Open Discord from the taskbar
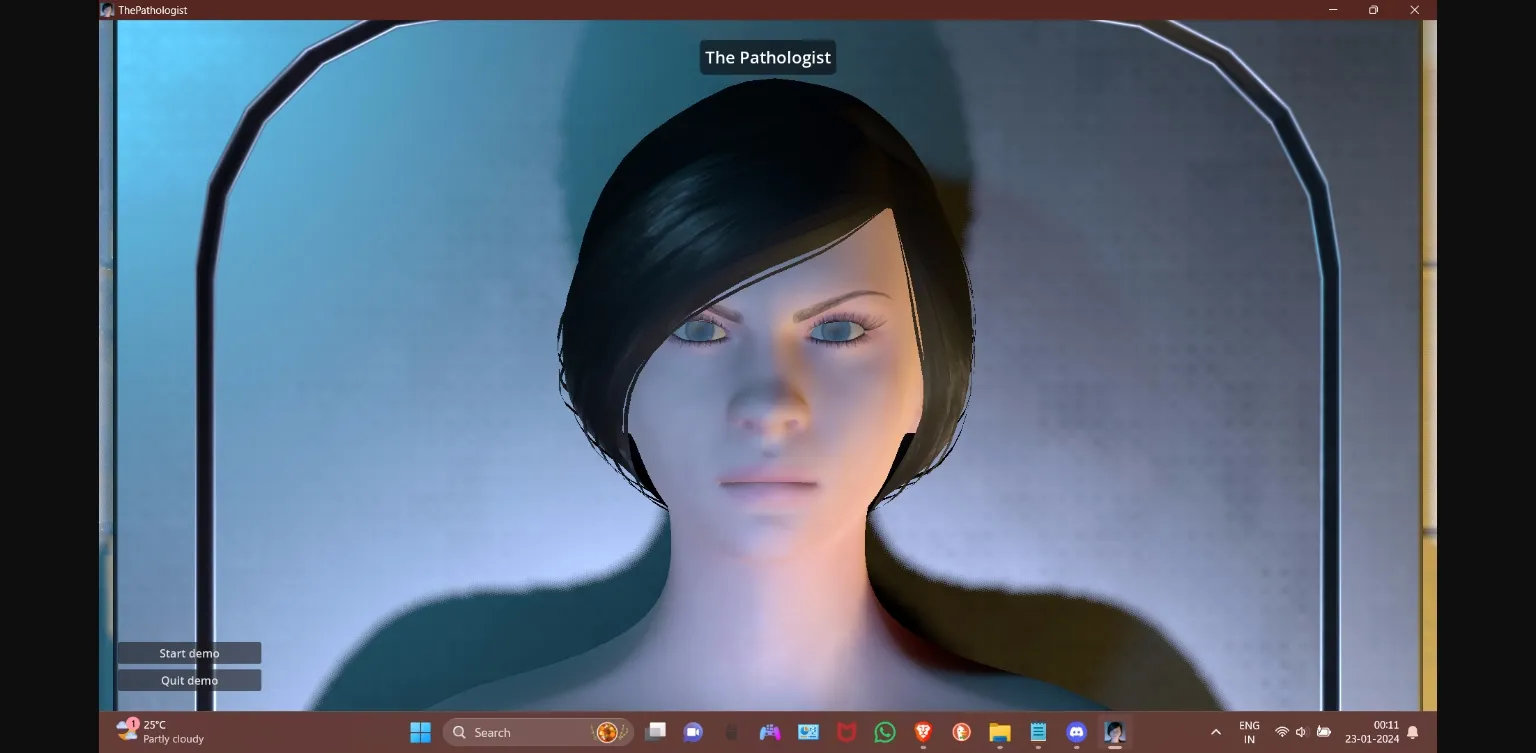 [1076, 732]
